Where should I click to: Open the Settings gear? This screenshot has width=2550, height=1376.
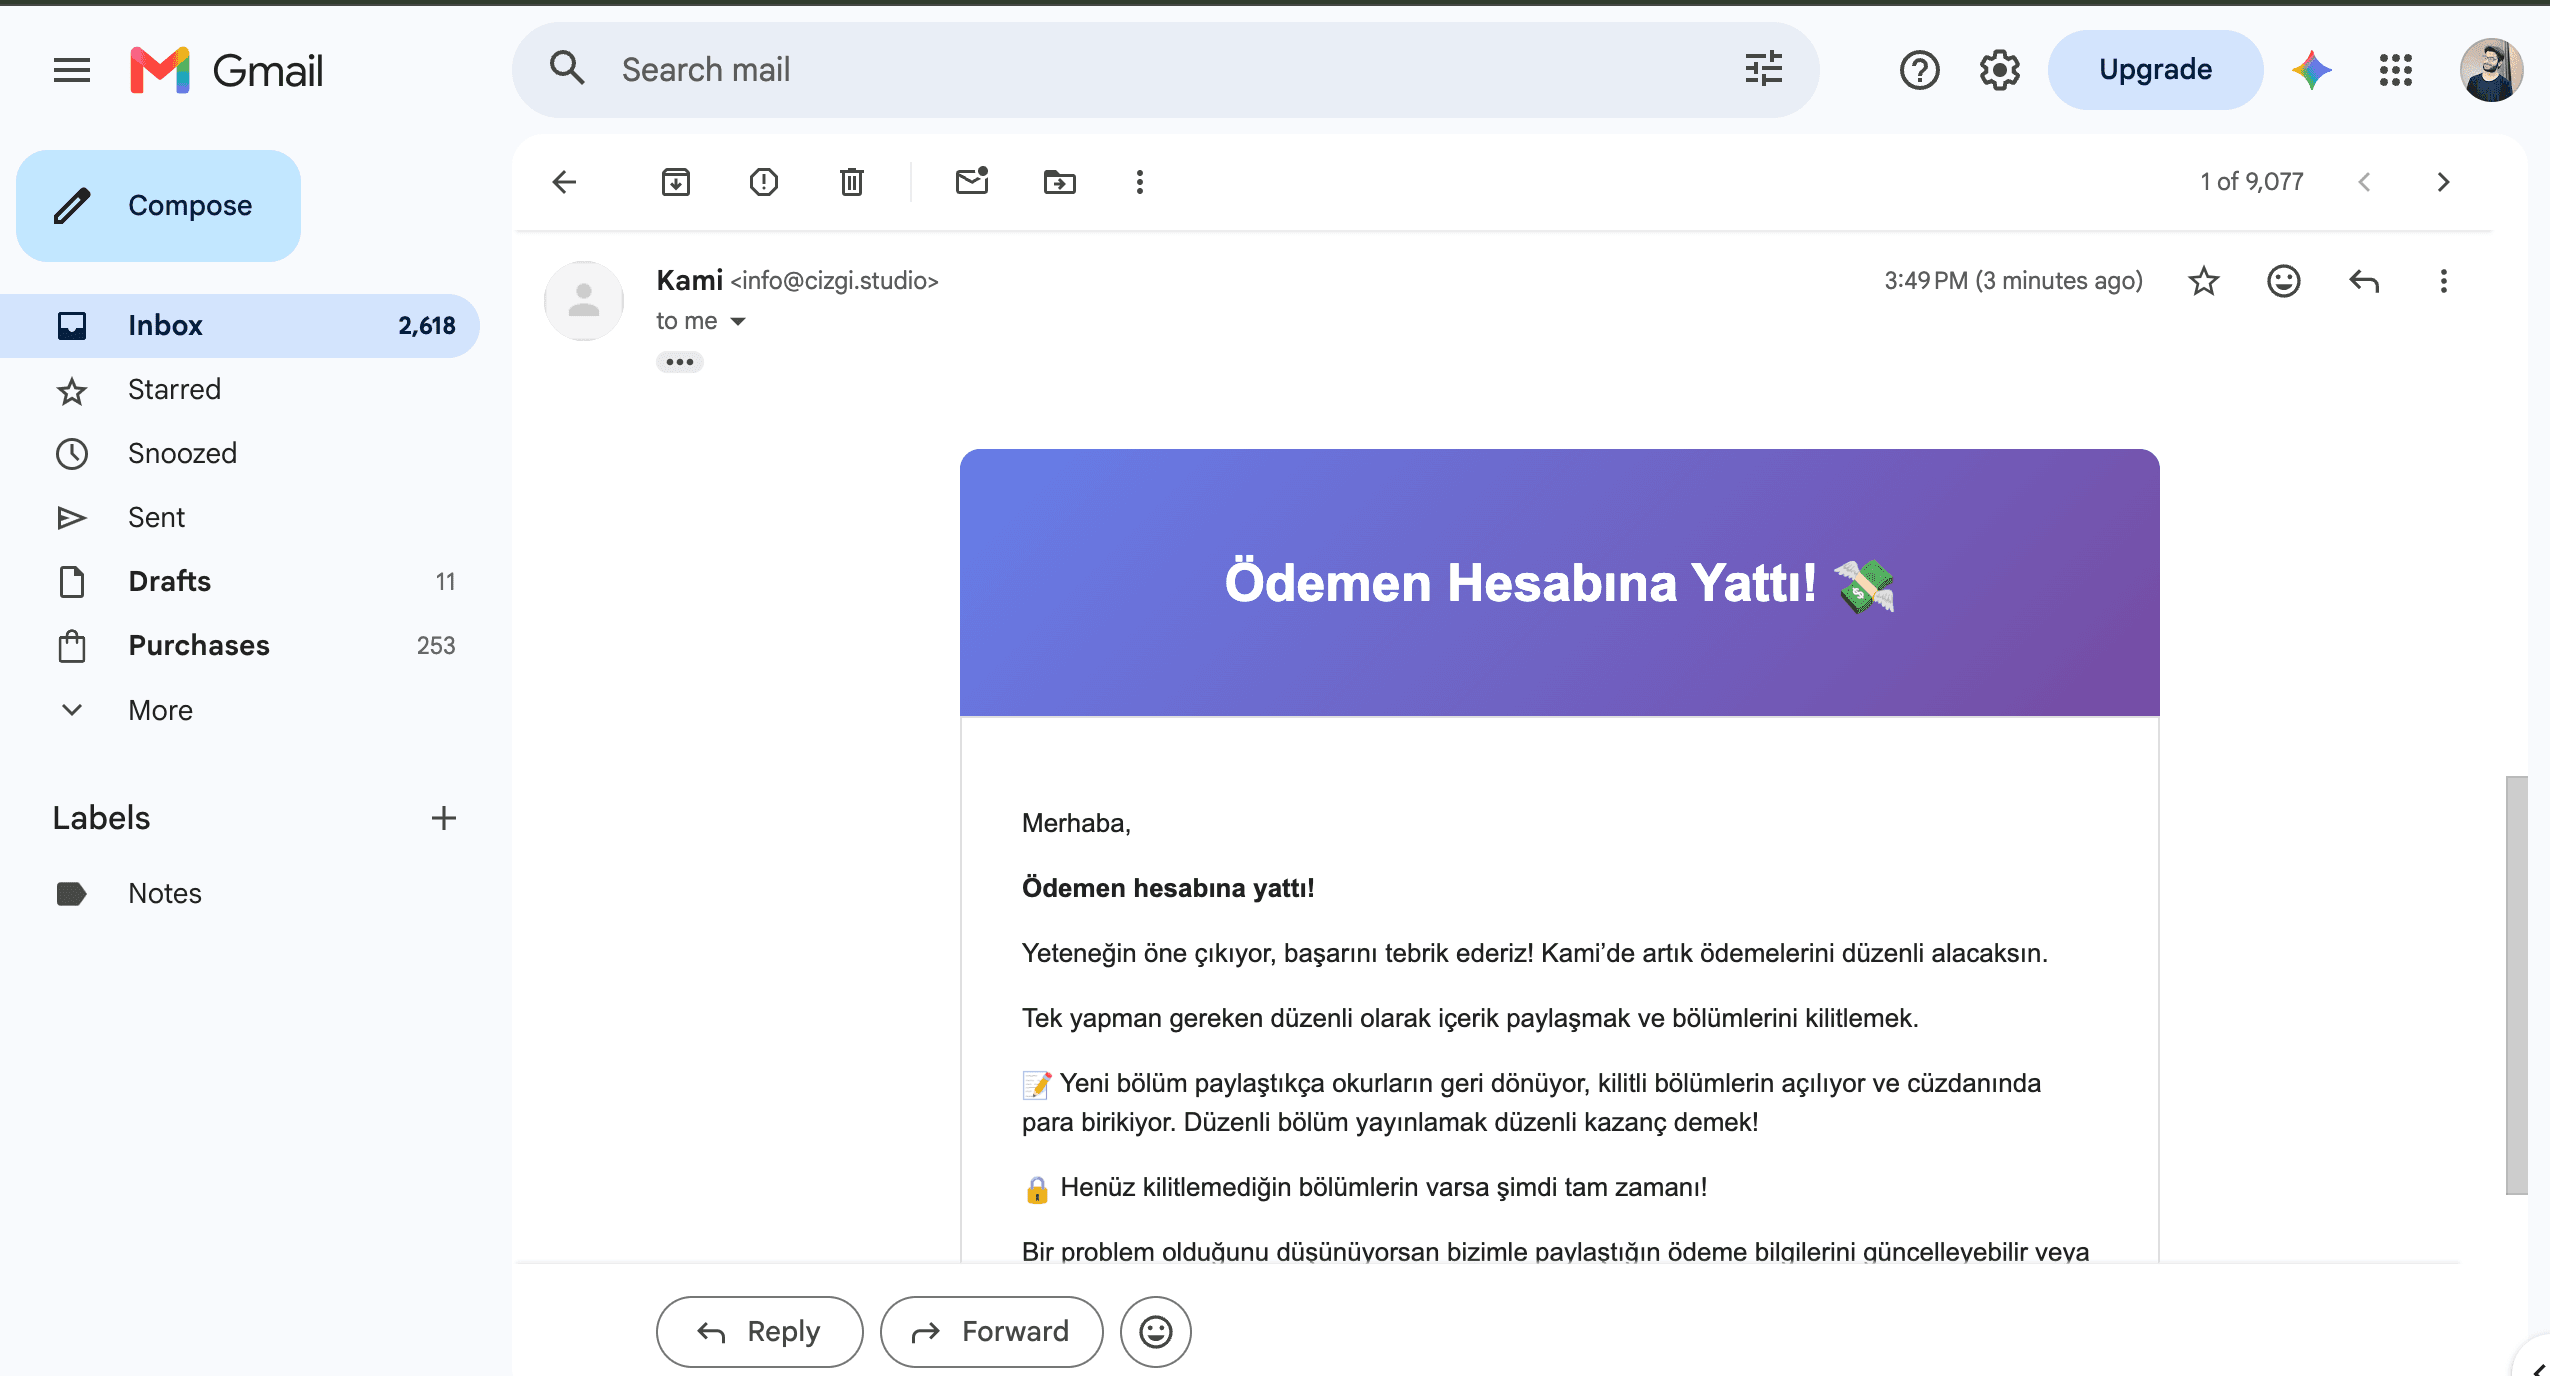1999,70
